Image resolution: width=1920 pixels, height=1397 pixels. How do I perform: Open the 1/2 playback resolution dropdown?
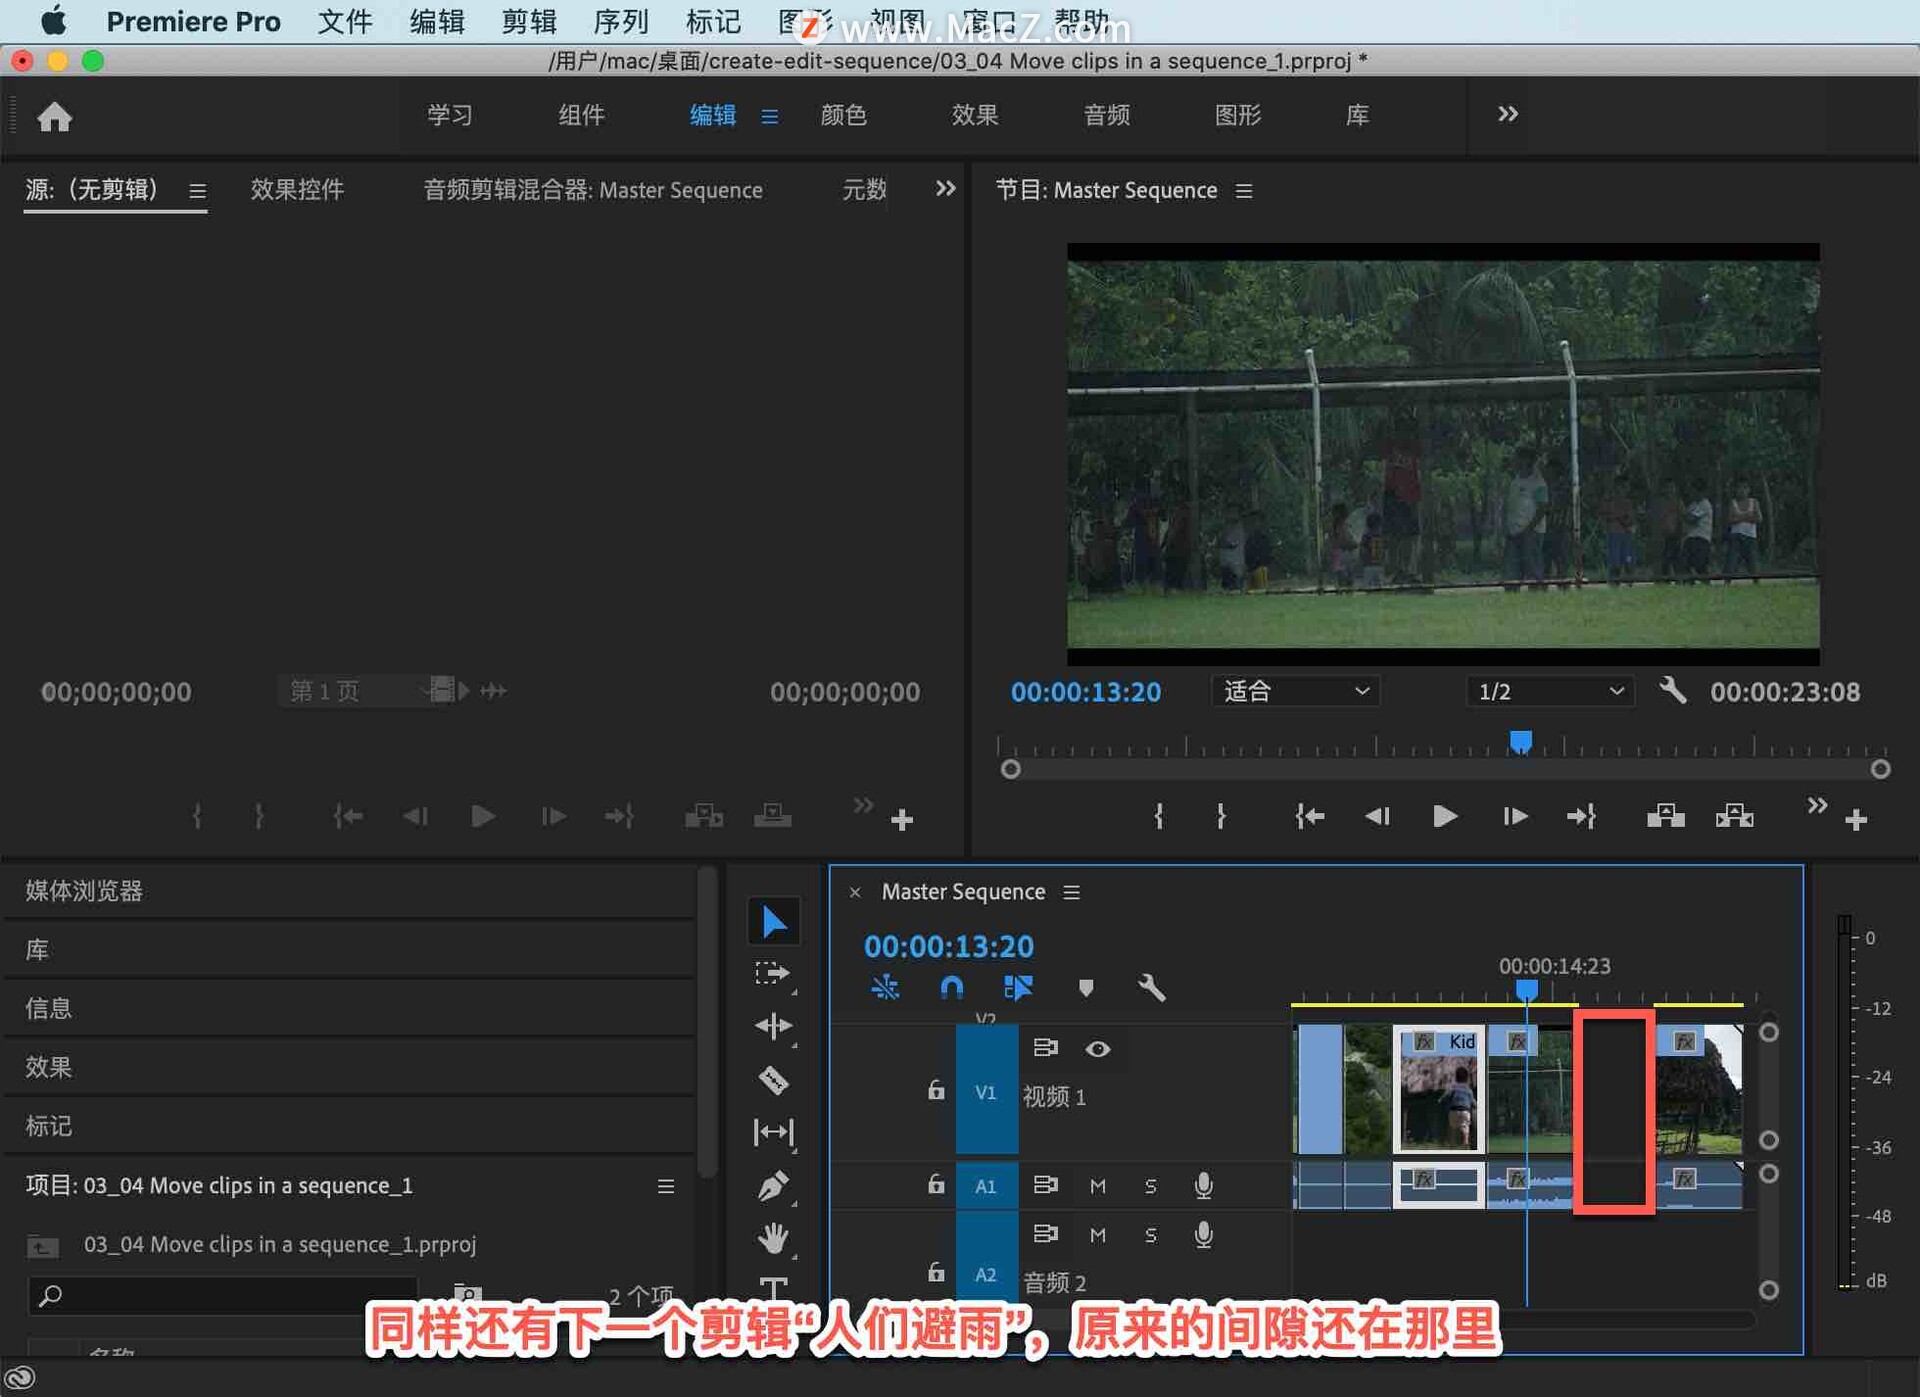tap(1550, 691)
